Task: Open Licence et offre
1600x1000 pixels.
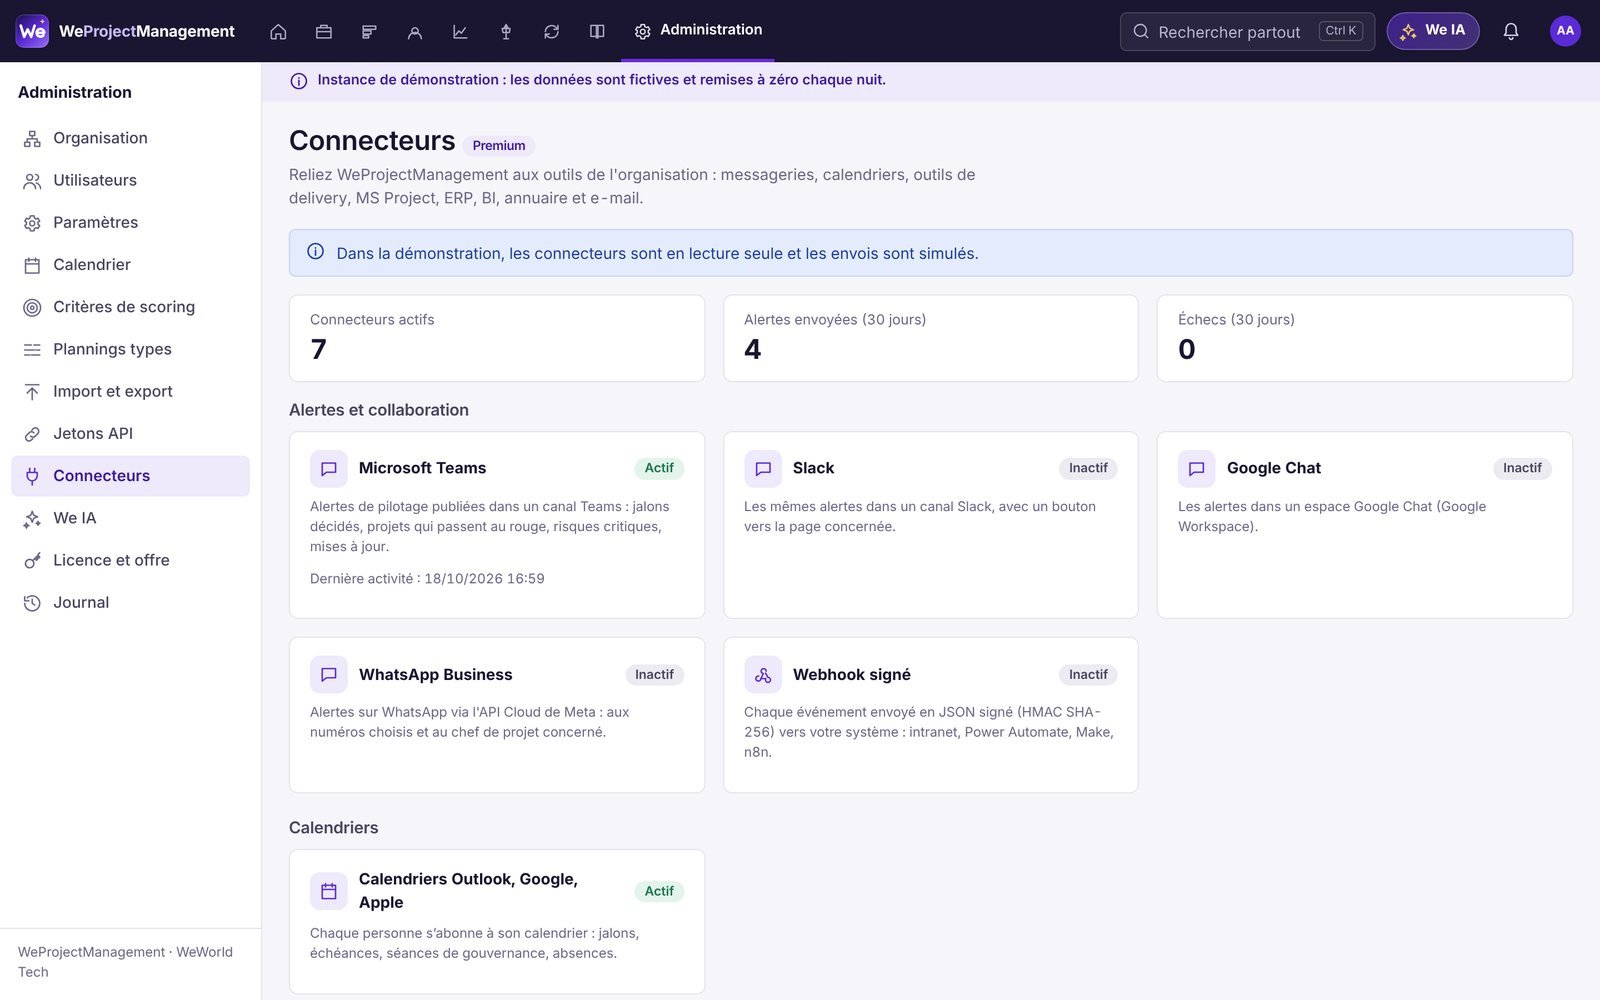Action: pyautogui.click(x=130, y=560)
